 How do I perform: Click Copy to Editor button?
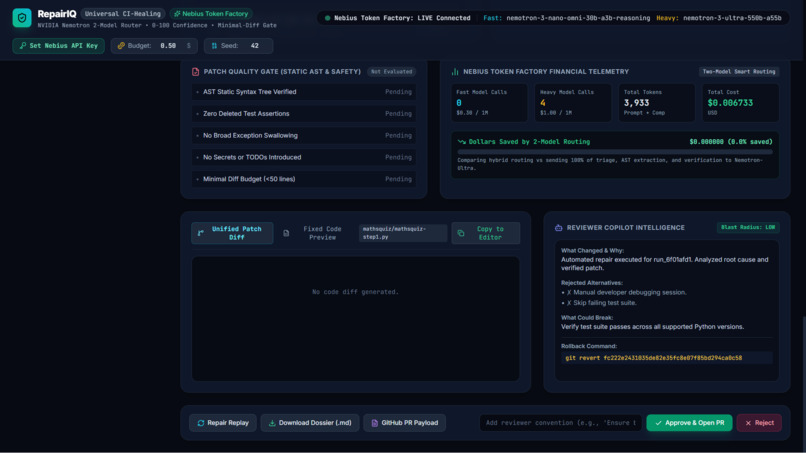(486, 233)
